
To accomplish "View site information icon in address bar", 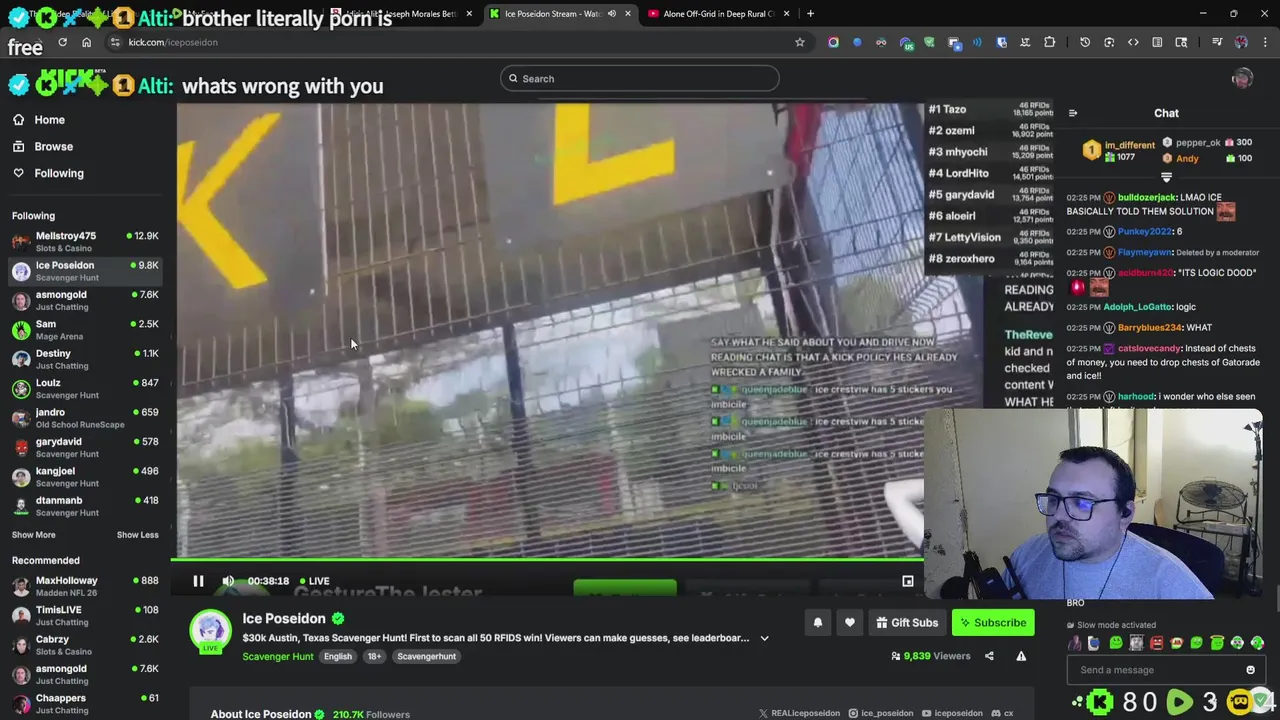I will 115,42.
